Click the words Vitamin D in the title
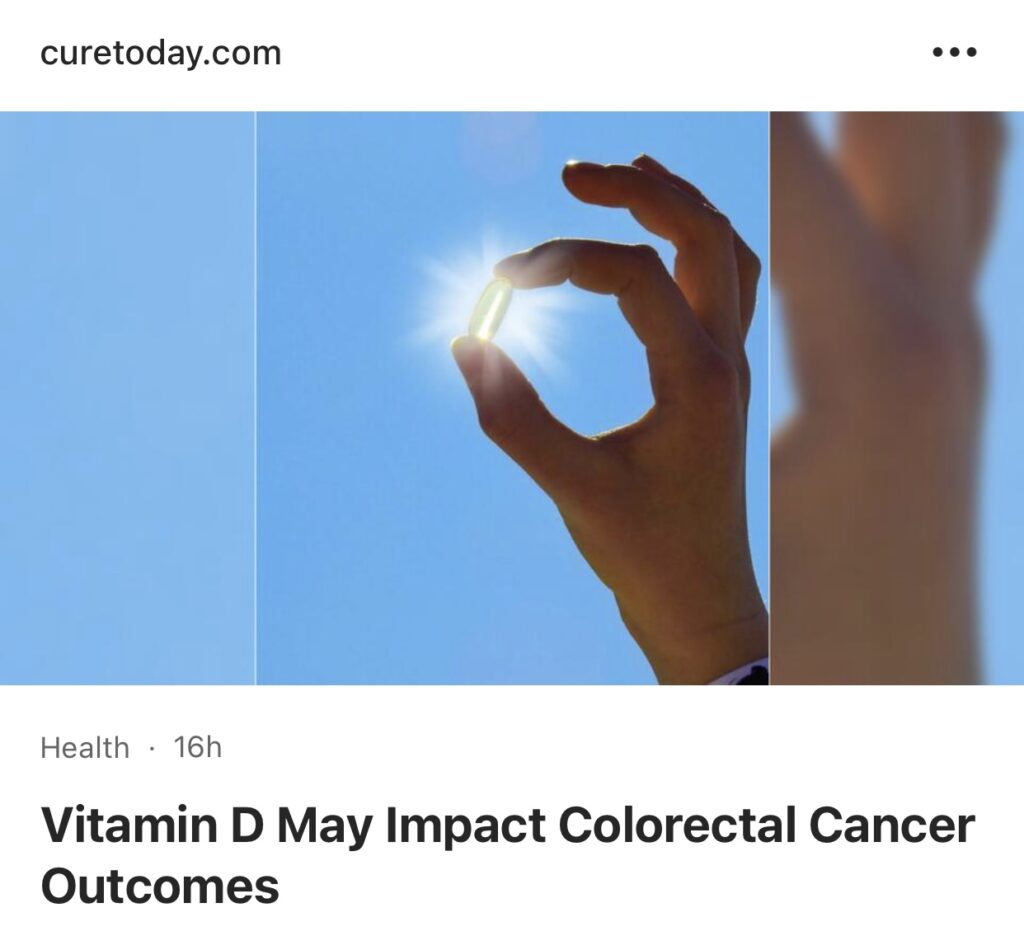Image resolution: width=1024 pixels, height=936 pixels. (x=152, y=825)
